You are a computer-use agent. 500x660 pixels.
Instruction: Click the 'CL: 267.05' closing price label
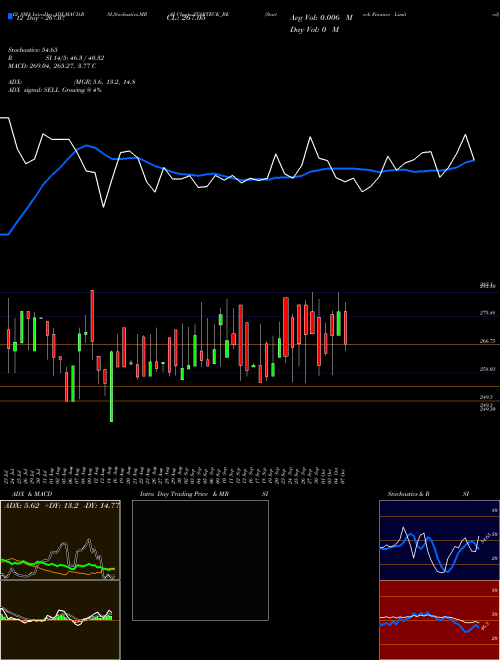point(186,18)
